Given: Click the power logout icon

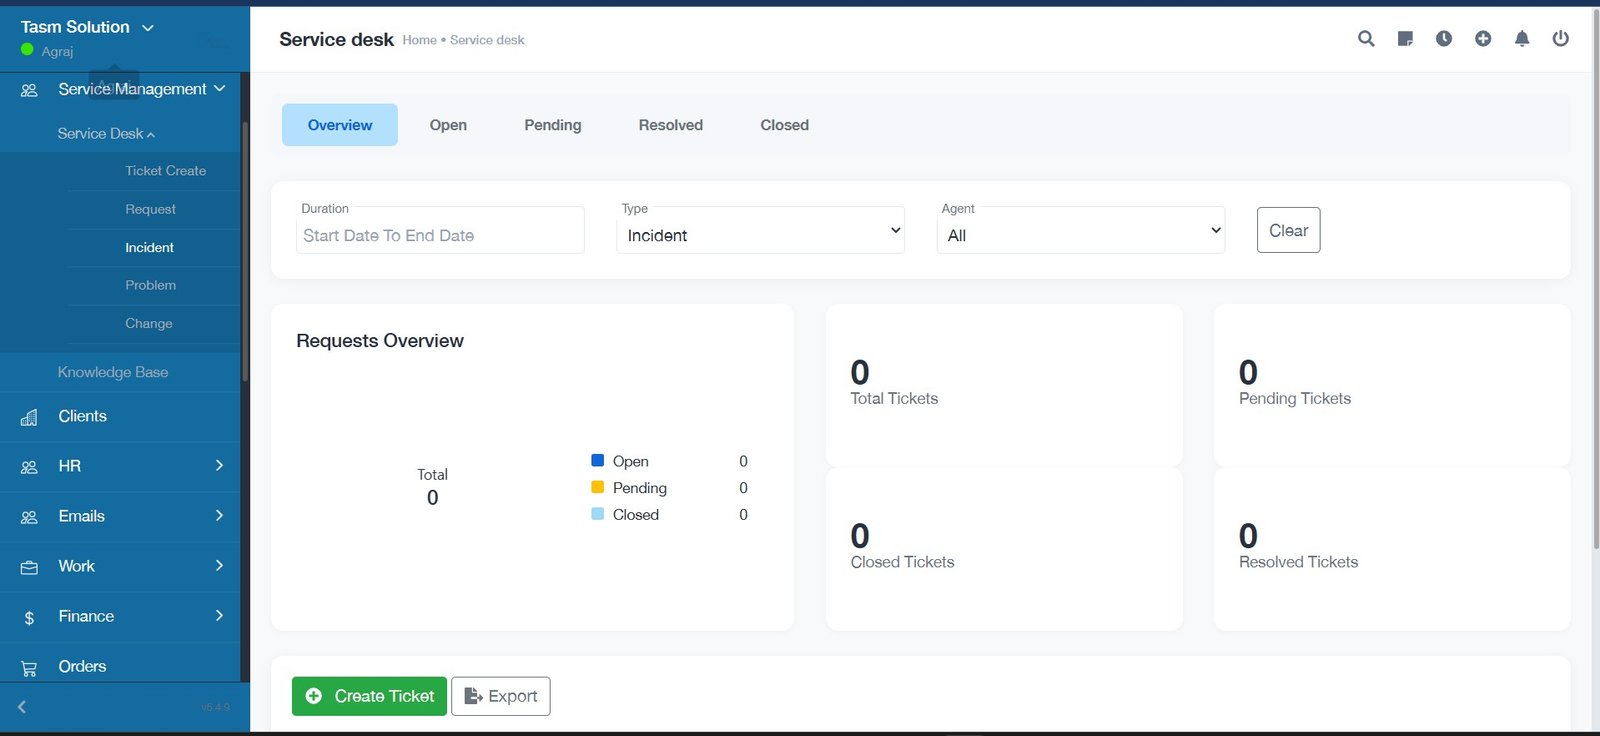Looking at the screenshot, I should coord(1560,39).
